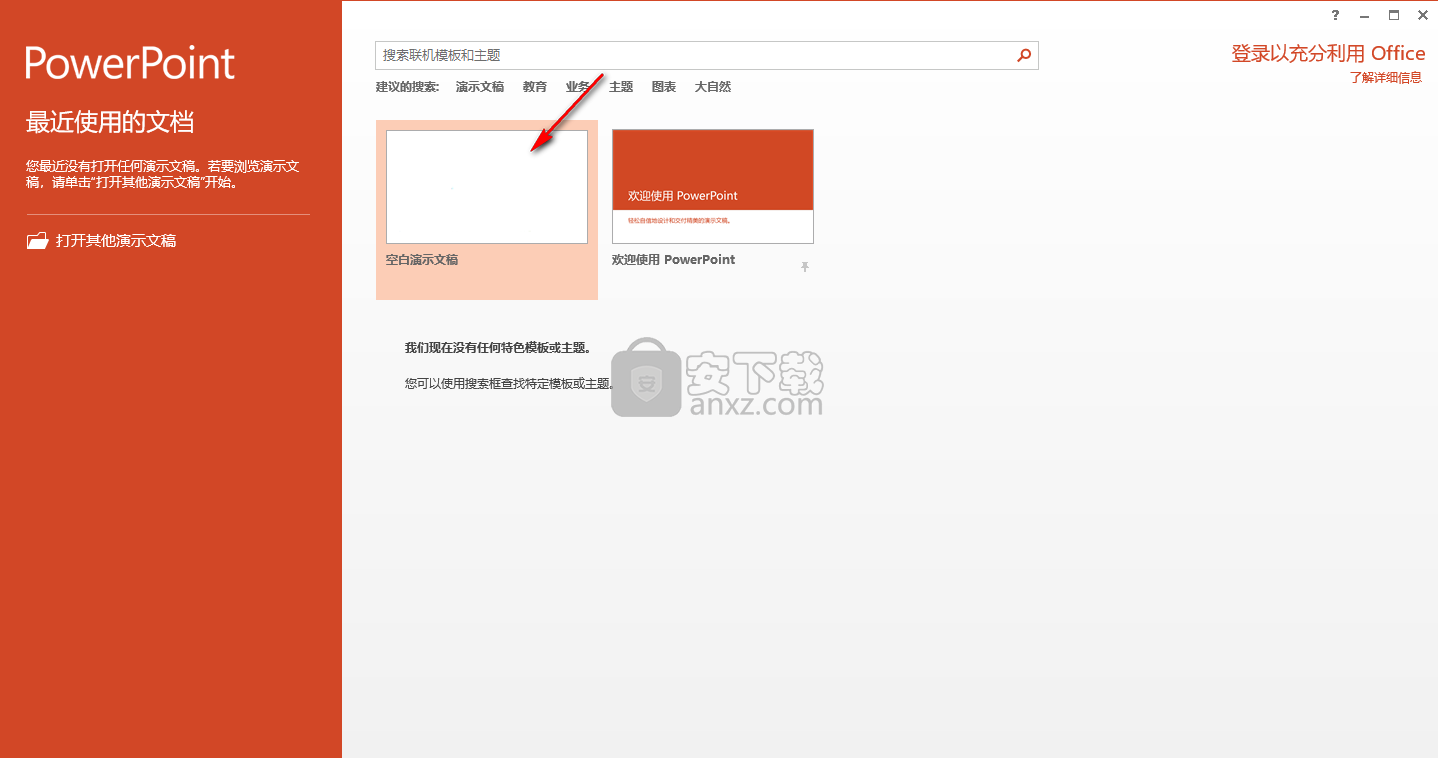Search suggested term 大自然
The width and height of the screenshot is (1438, 758).
coord(713,87)
